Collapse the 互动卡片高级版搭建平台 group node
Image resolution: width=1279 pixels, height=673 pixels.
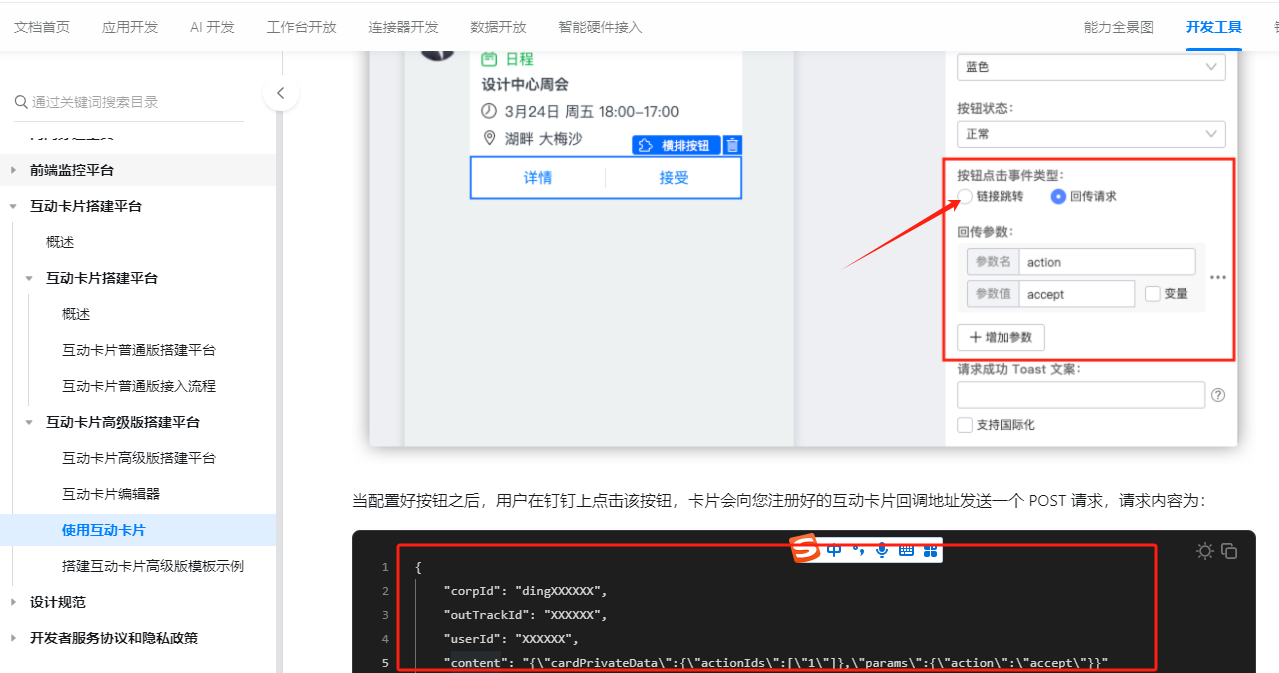(x=30, y=422)
